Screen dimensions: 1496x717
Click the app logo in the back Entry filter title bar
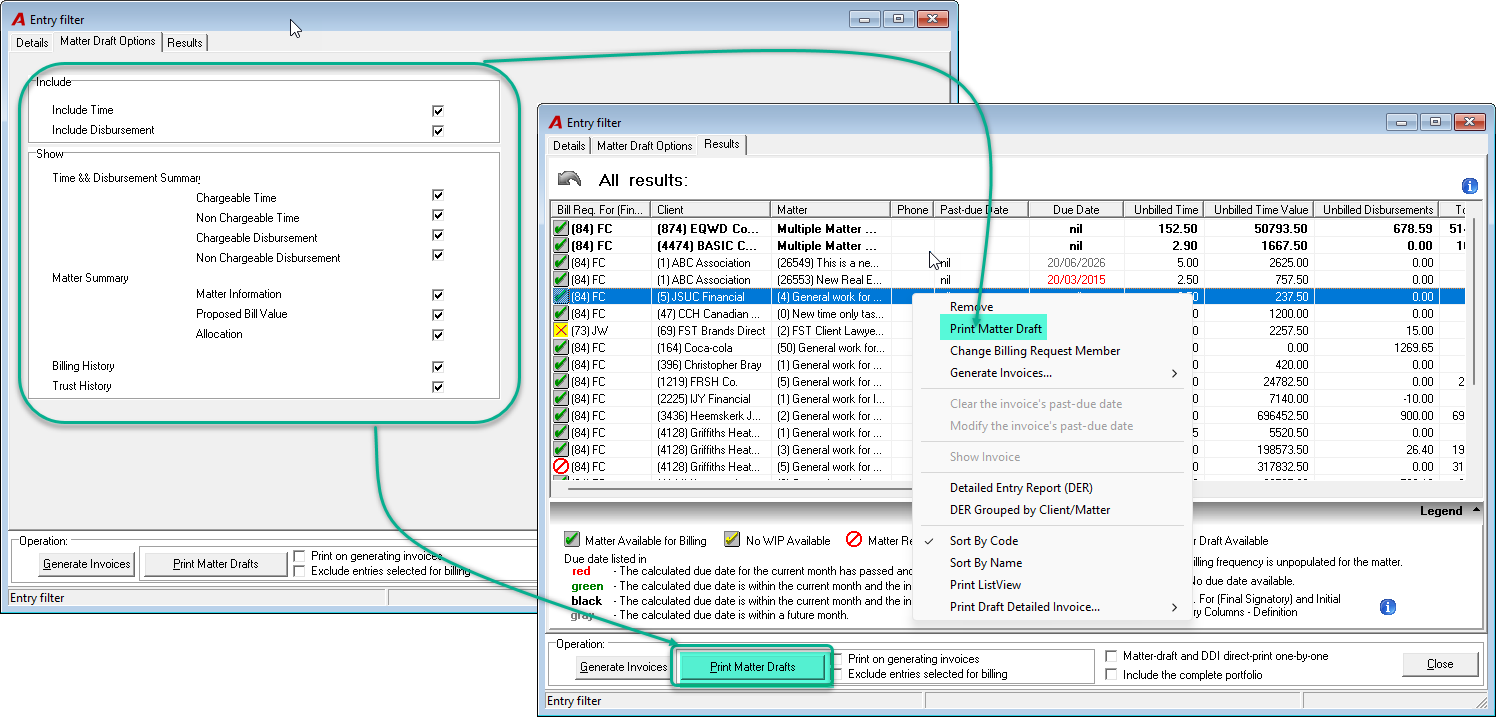(19, 19)
